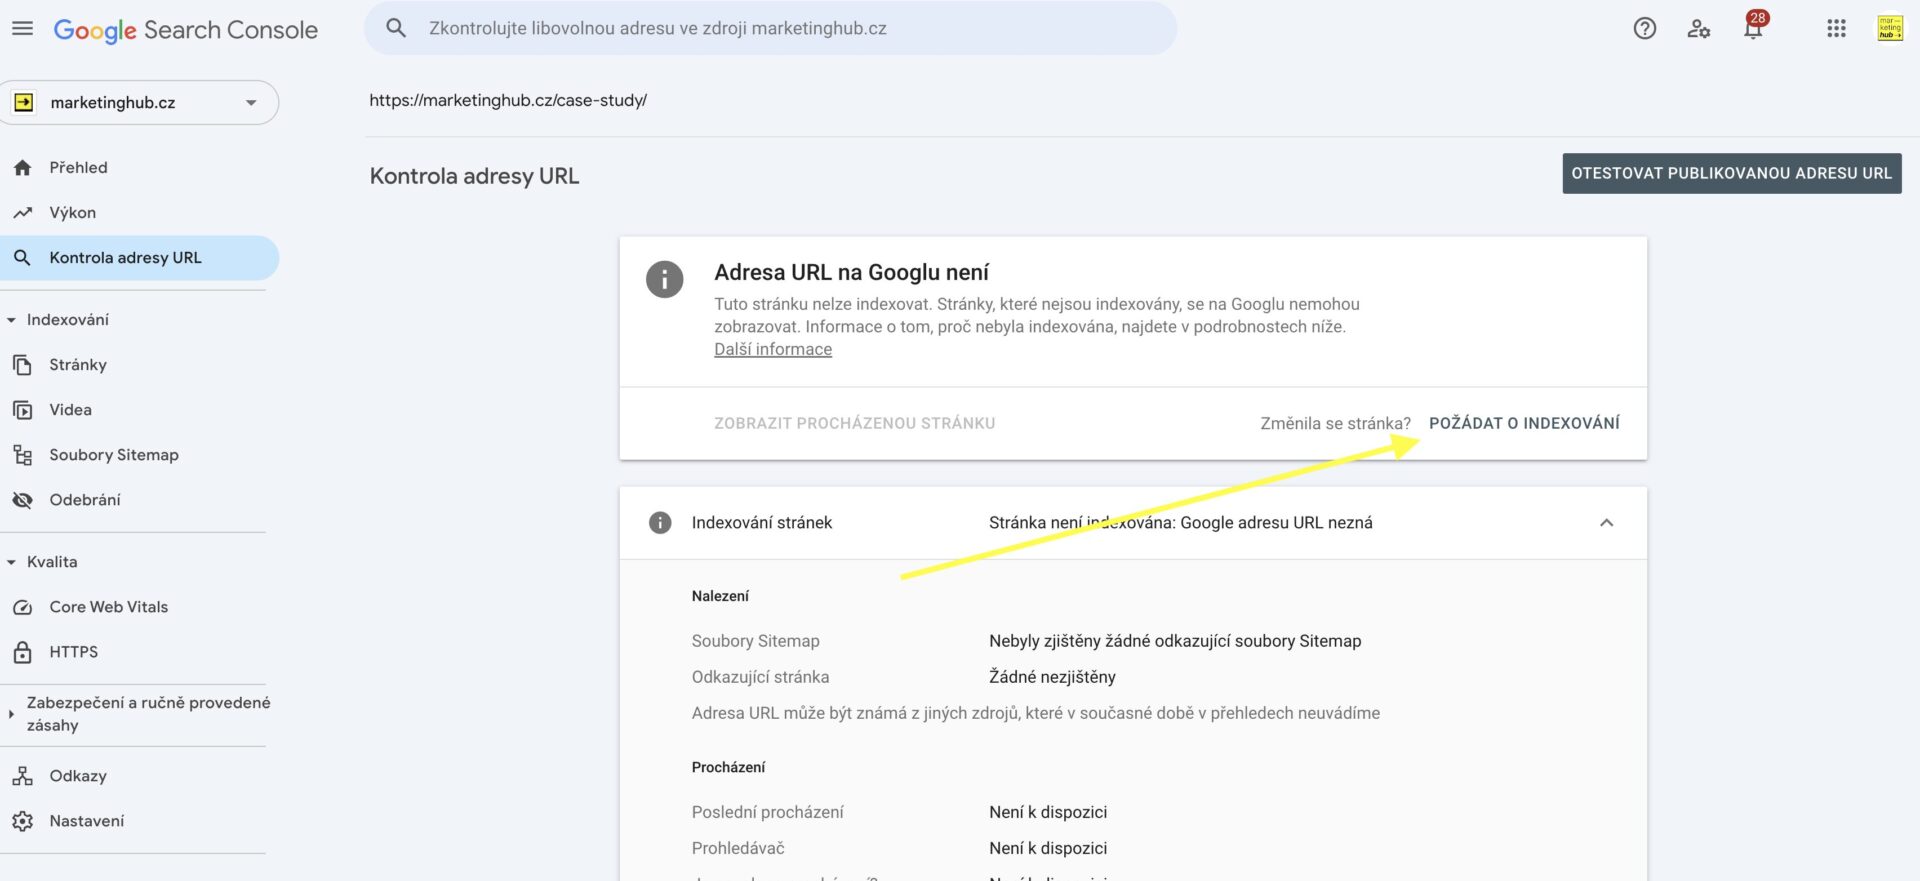Click the Procházení section heading
Screen dimensions: 1920x881
coord(728,767)
